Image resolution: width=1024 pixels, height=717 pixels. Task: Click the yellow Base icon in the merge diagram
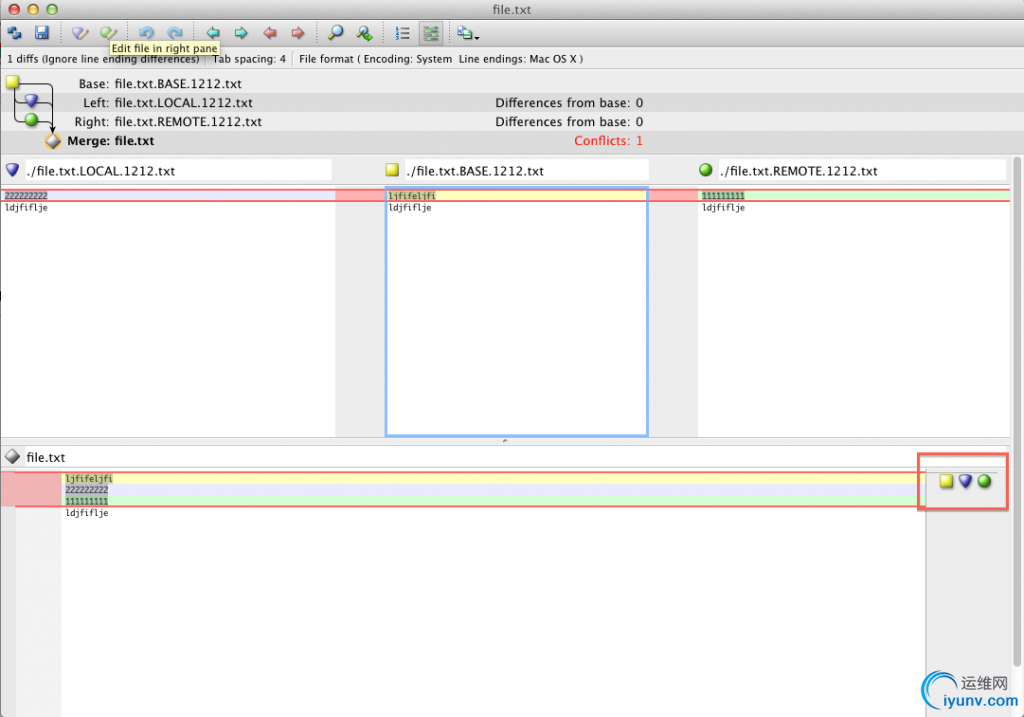click(12, 82)
